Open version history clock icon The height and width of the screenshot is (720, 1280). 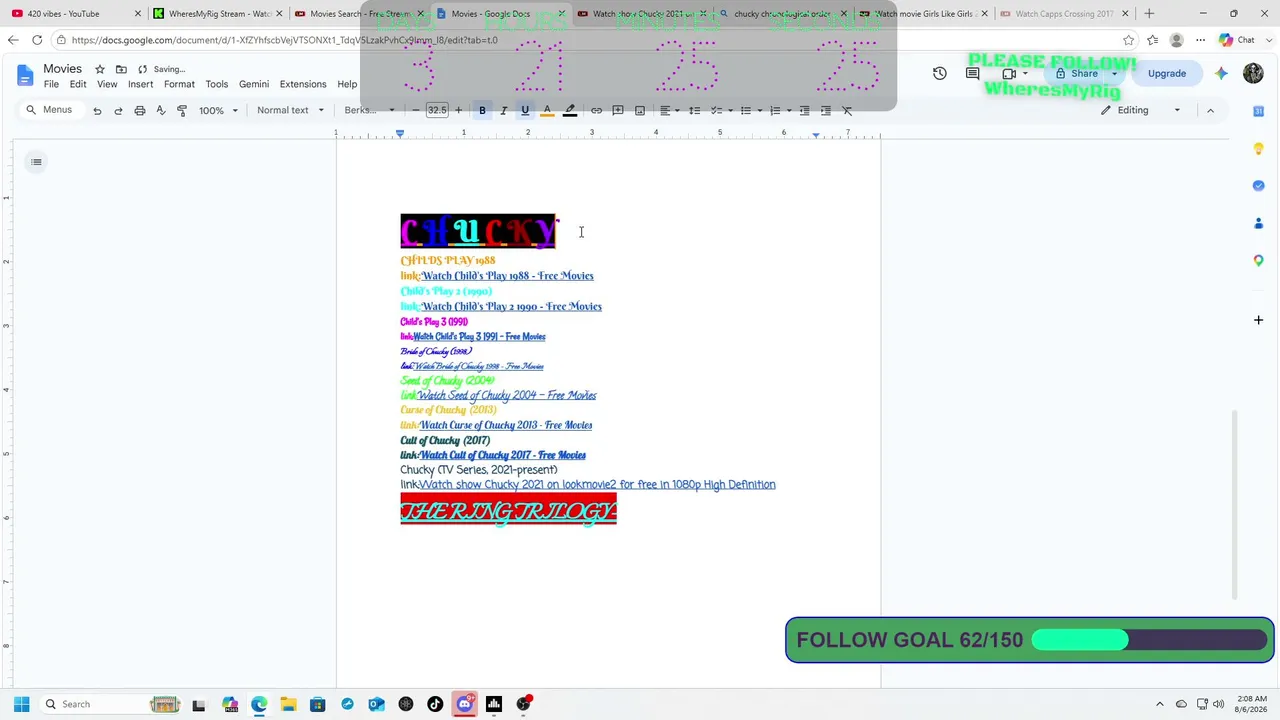(939, 73)
